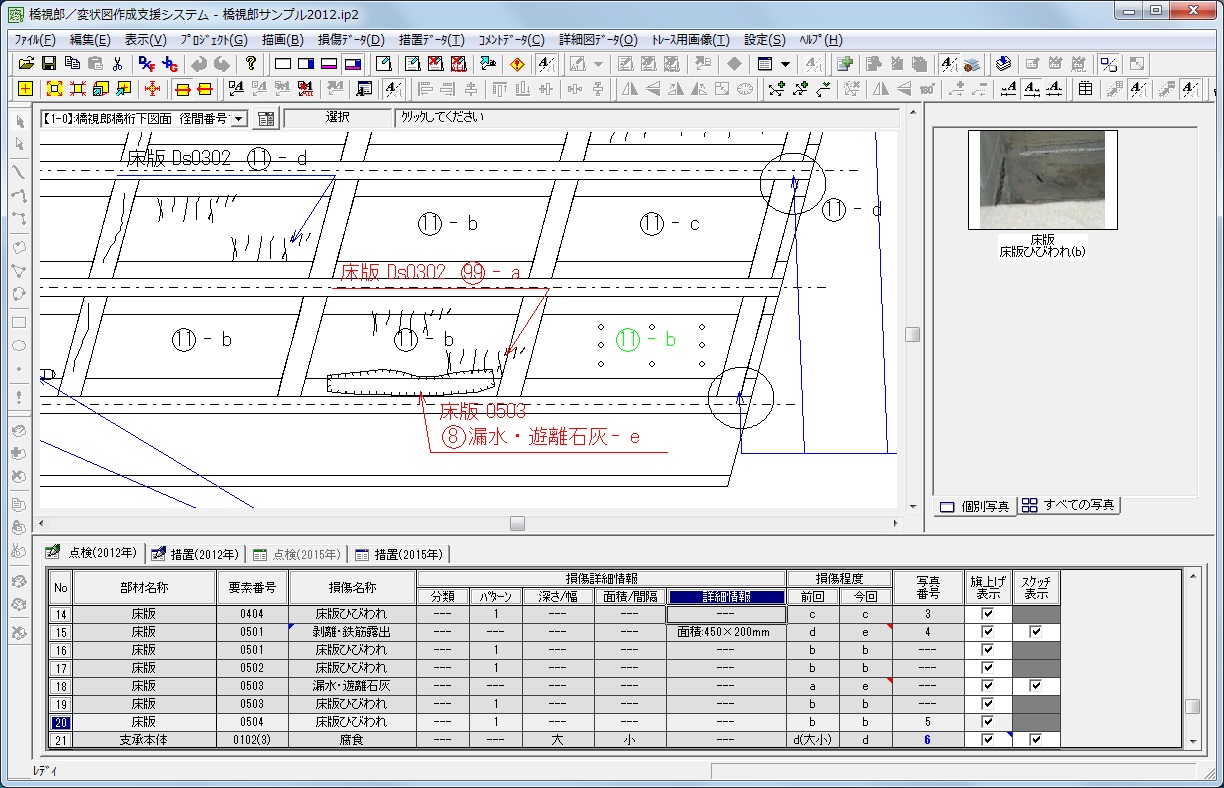
Task: Open the drawing selector dropdown 橋視郎橋桁下図面
Action: point(238,118)
